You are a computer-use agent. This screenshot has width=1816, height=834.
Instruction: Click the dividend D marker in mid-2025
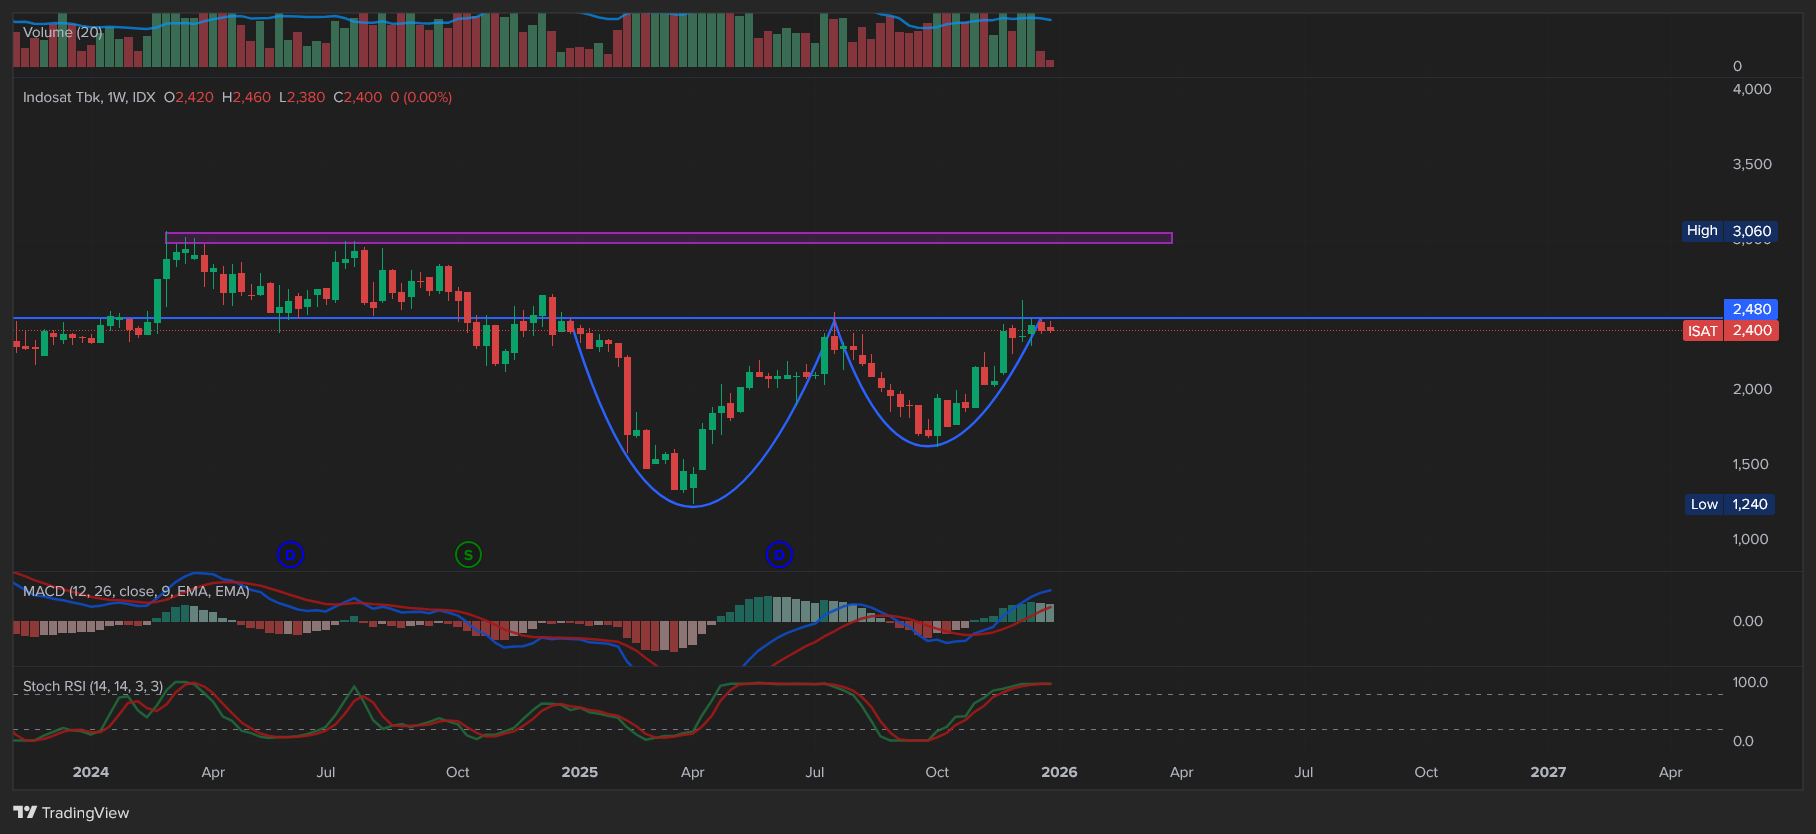pyautogui.click(x=779, y=554)
